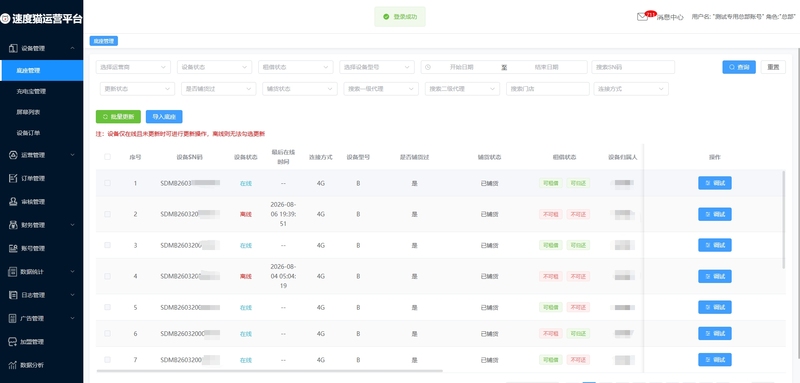Click the 重置 reset button
This screenshot has height=383, width=800.
point(773,67)
